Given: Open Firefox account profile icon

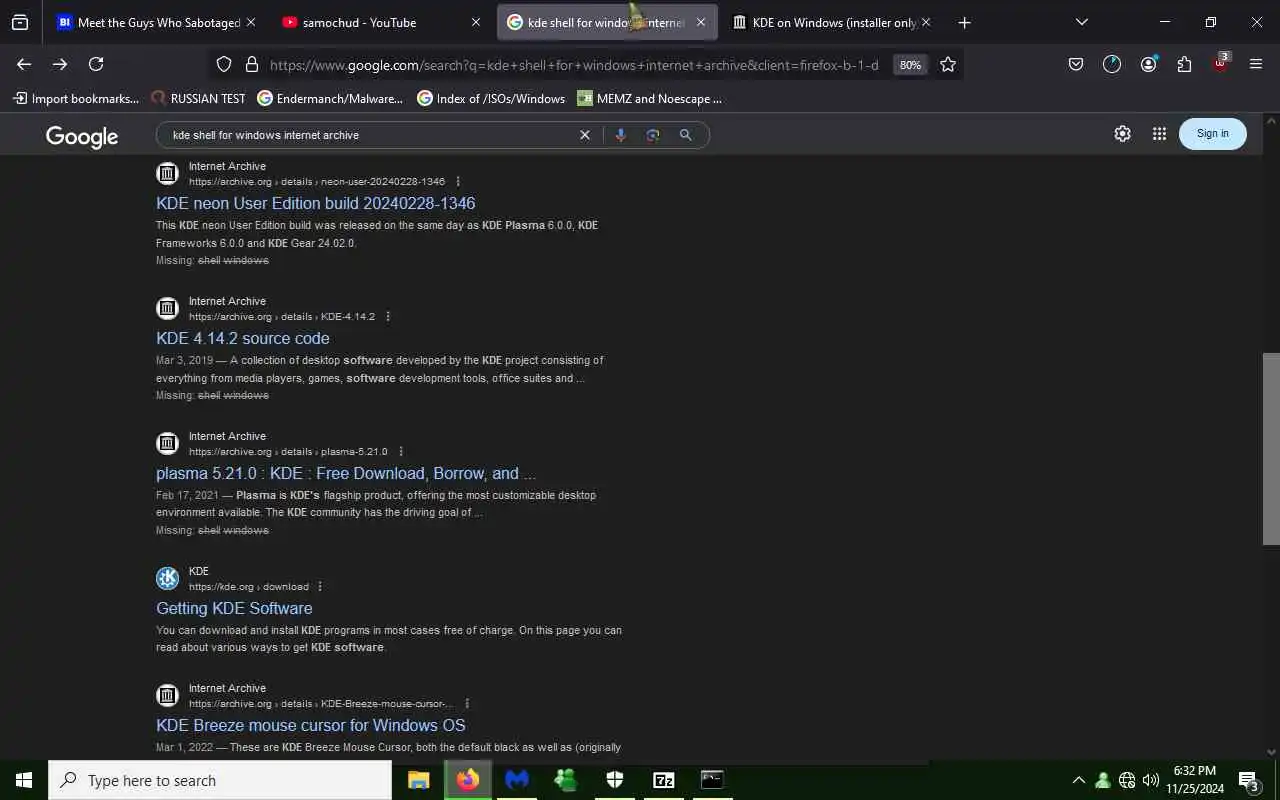Looking at the screenshot, I should (1148, 64).
